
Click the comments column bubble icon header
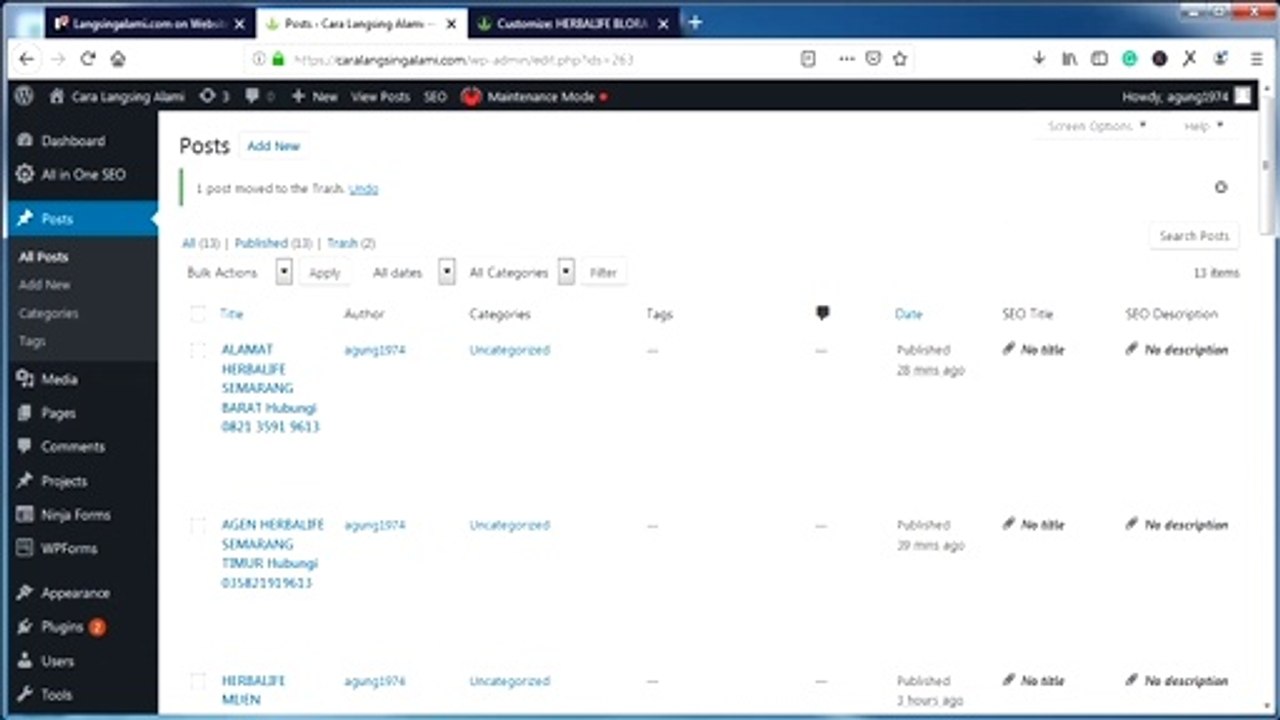[822, 313]
